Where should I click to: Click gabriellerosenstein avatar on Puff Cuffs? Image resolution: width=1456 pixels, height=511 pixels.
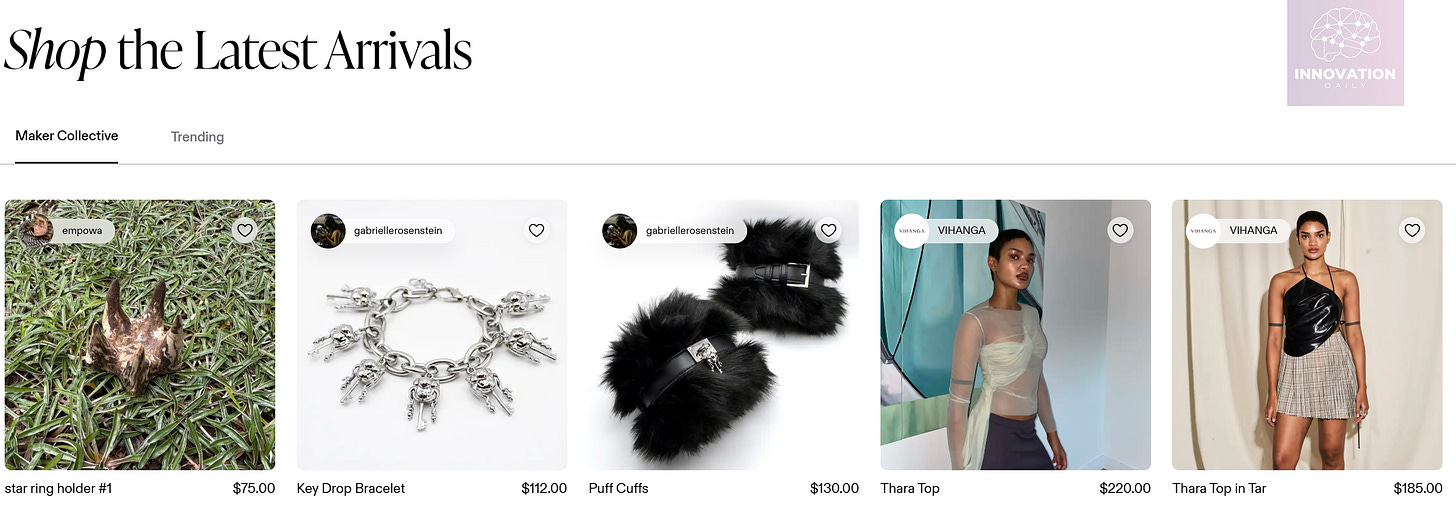(619, 230)
